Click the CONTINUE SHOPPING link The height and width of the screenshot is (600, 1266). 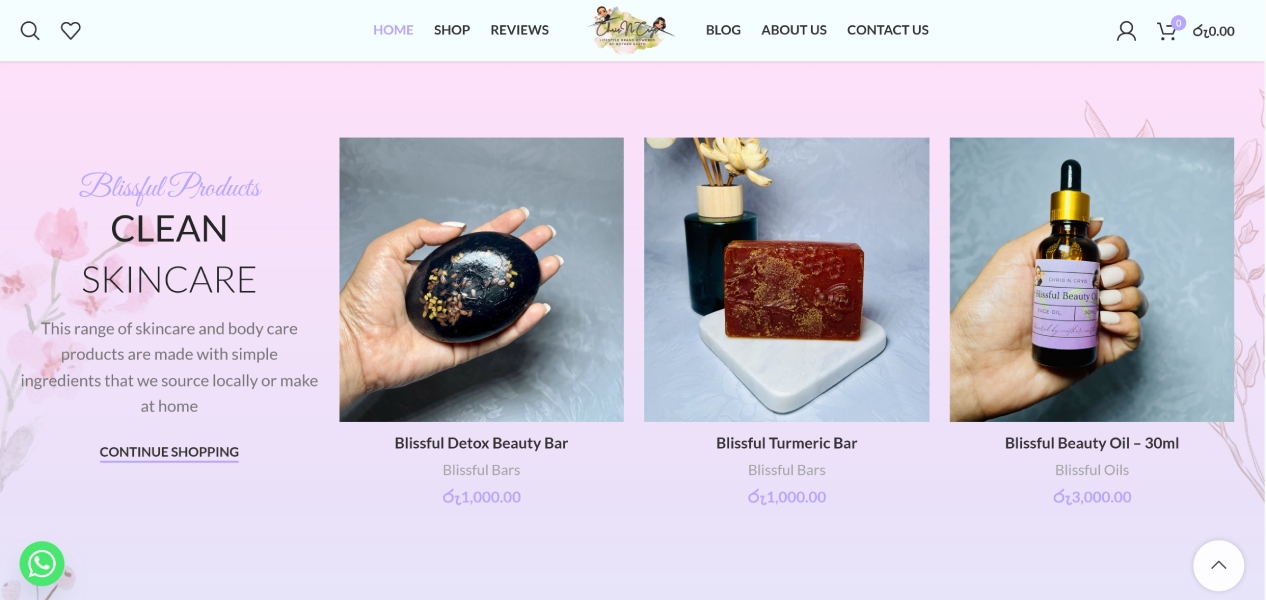point(169,452)
